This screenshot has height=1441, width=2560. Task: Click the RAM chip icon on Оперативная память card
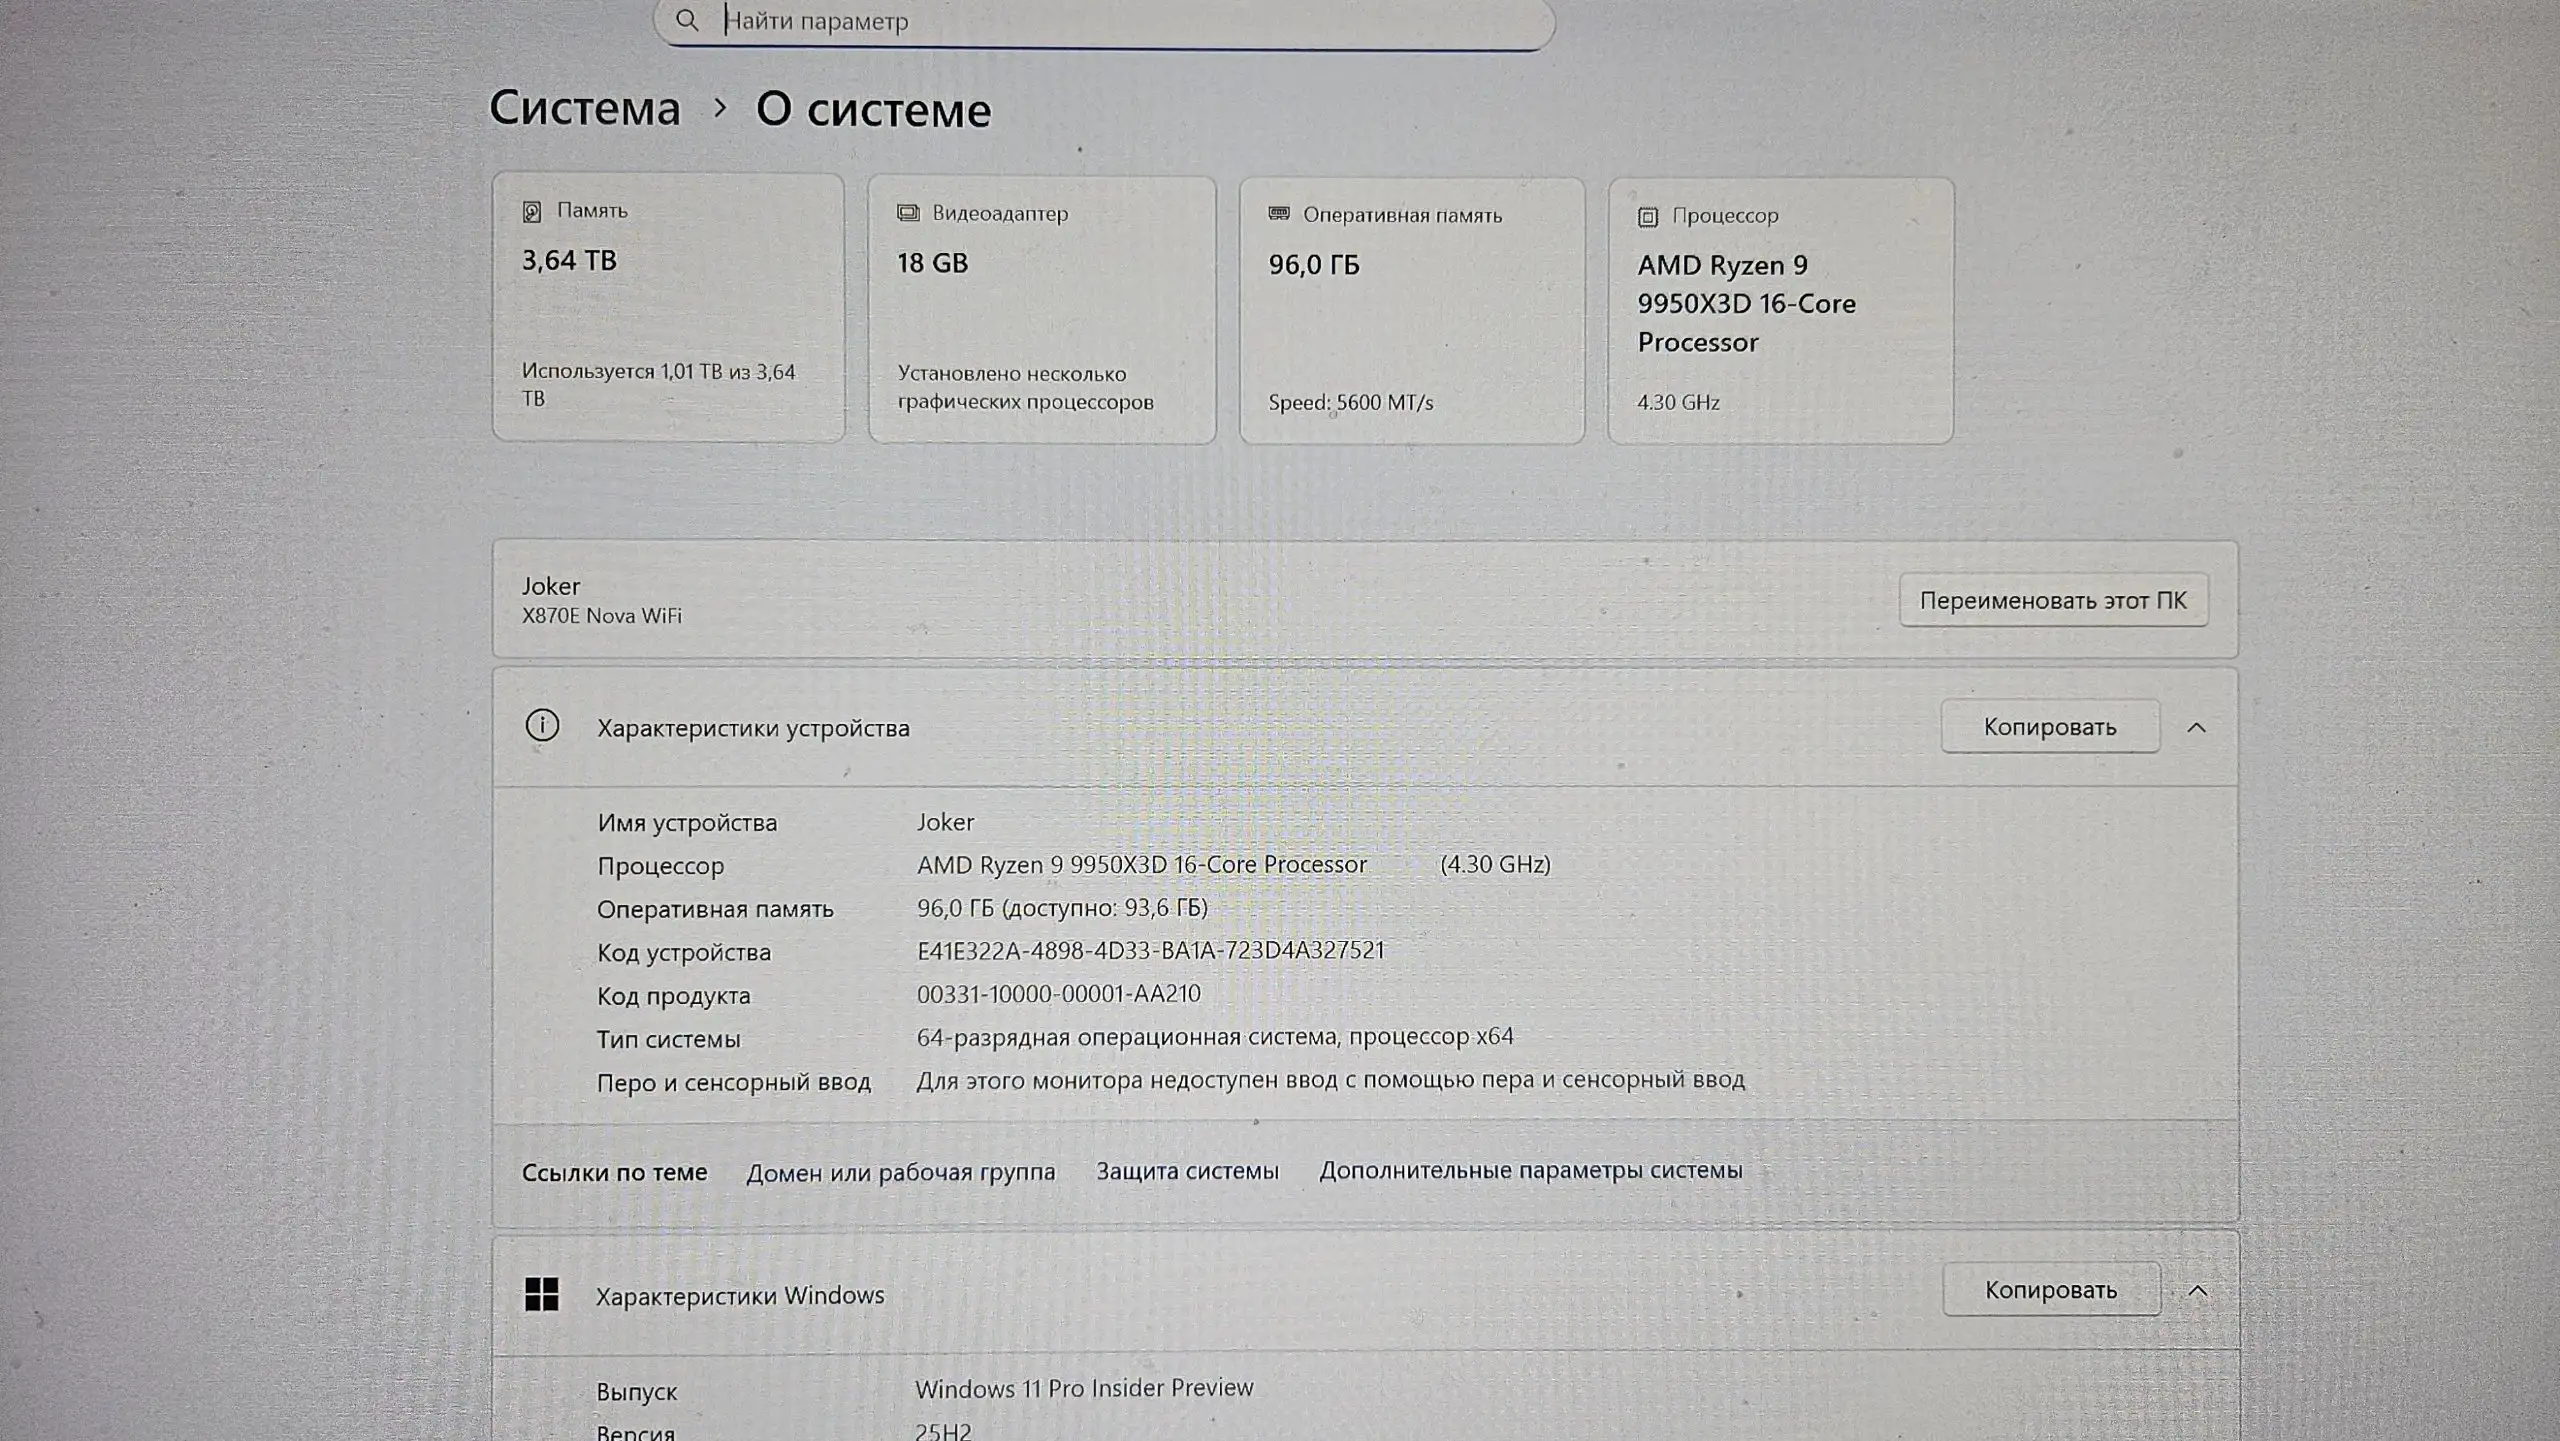[1279, 214]
